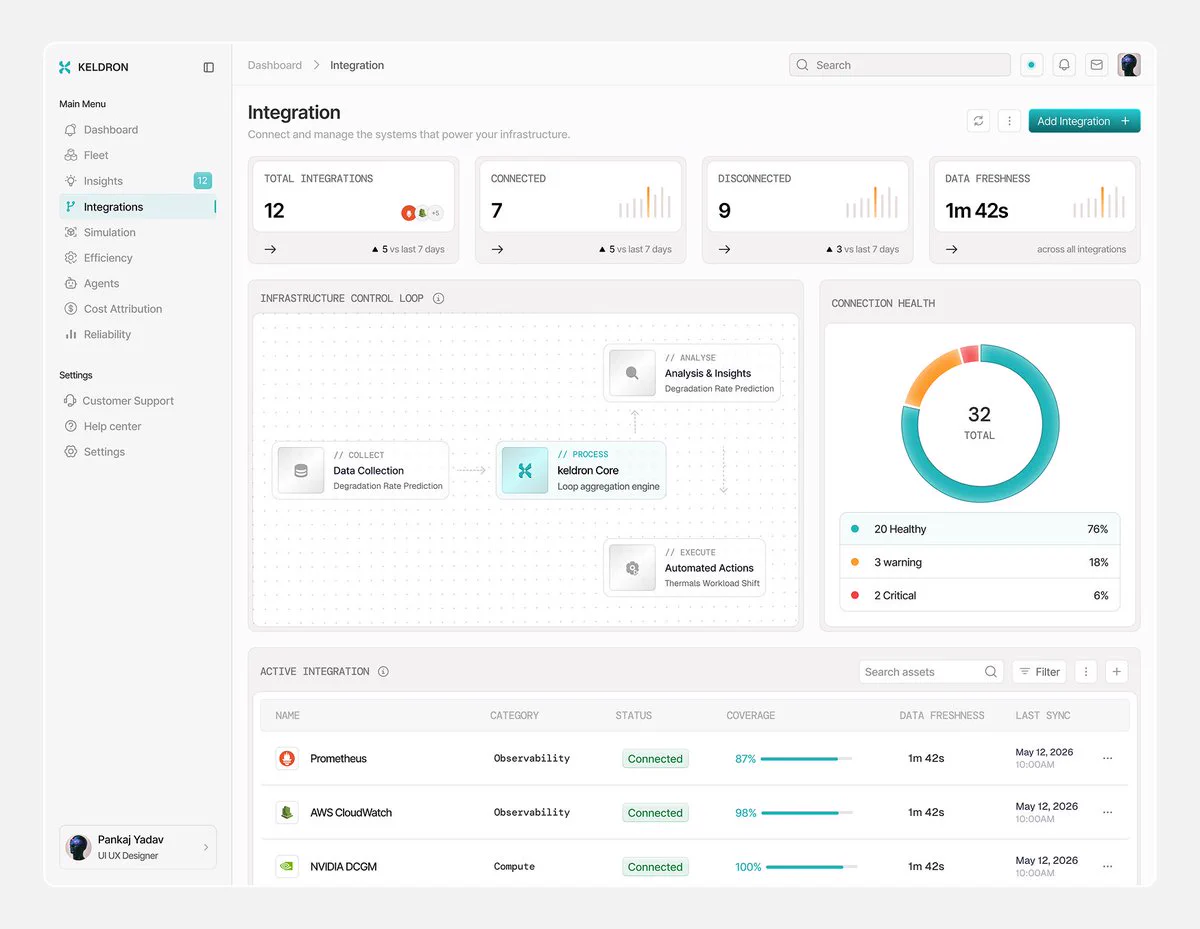Click the NVIDIA DCGM logo icon
1200x929 pixels.
[x=287, y=866]
